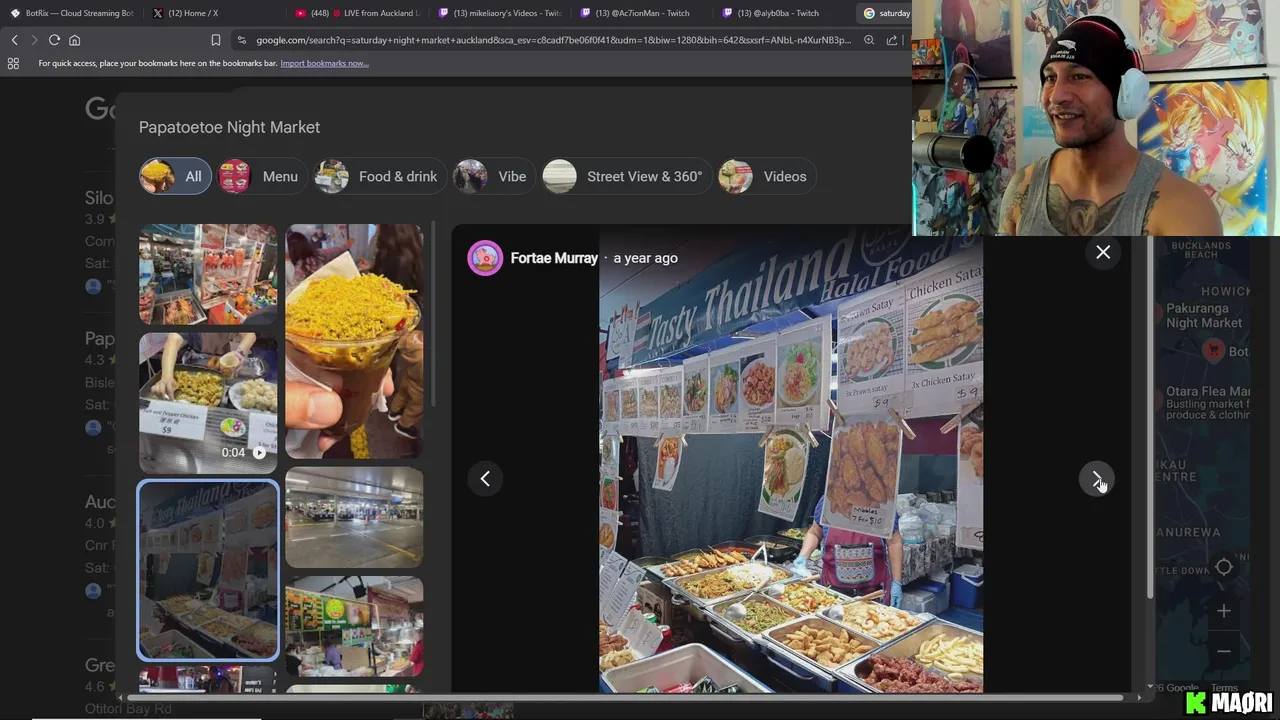The height and width of the screenshot is (720, 1280).
Task: Bookmark this page icon
Action: tap(215, 40)
